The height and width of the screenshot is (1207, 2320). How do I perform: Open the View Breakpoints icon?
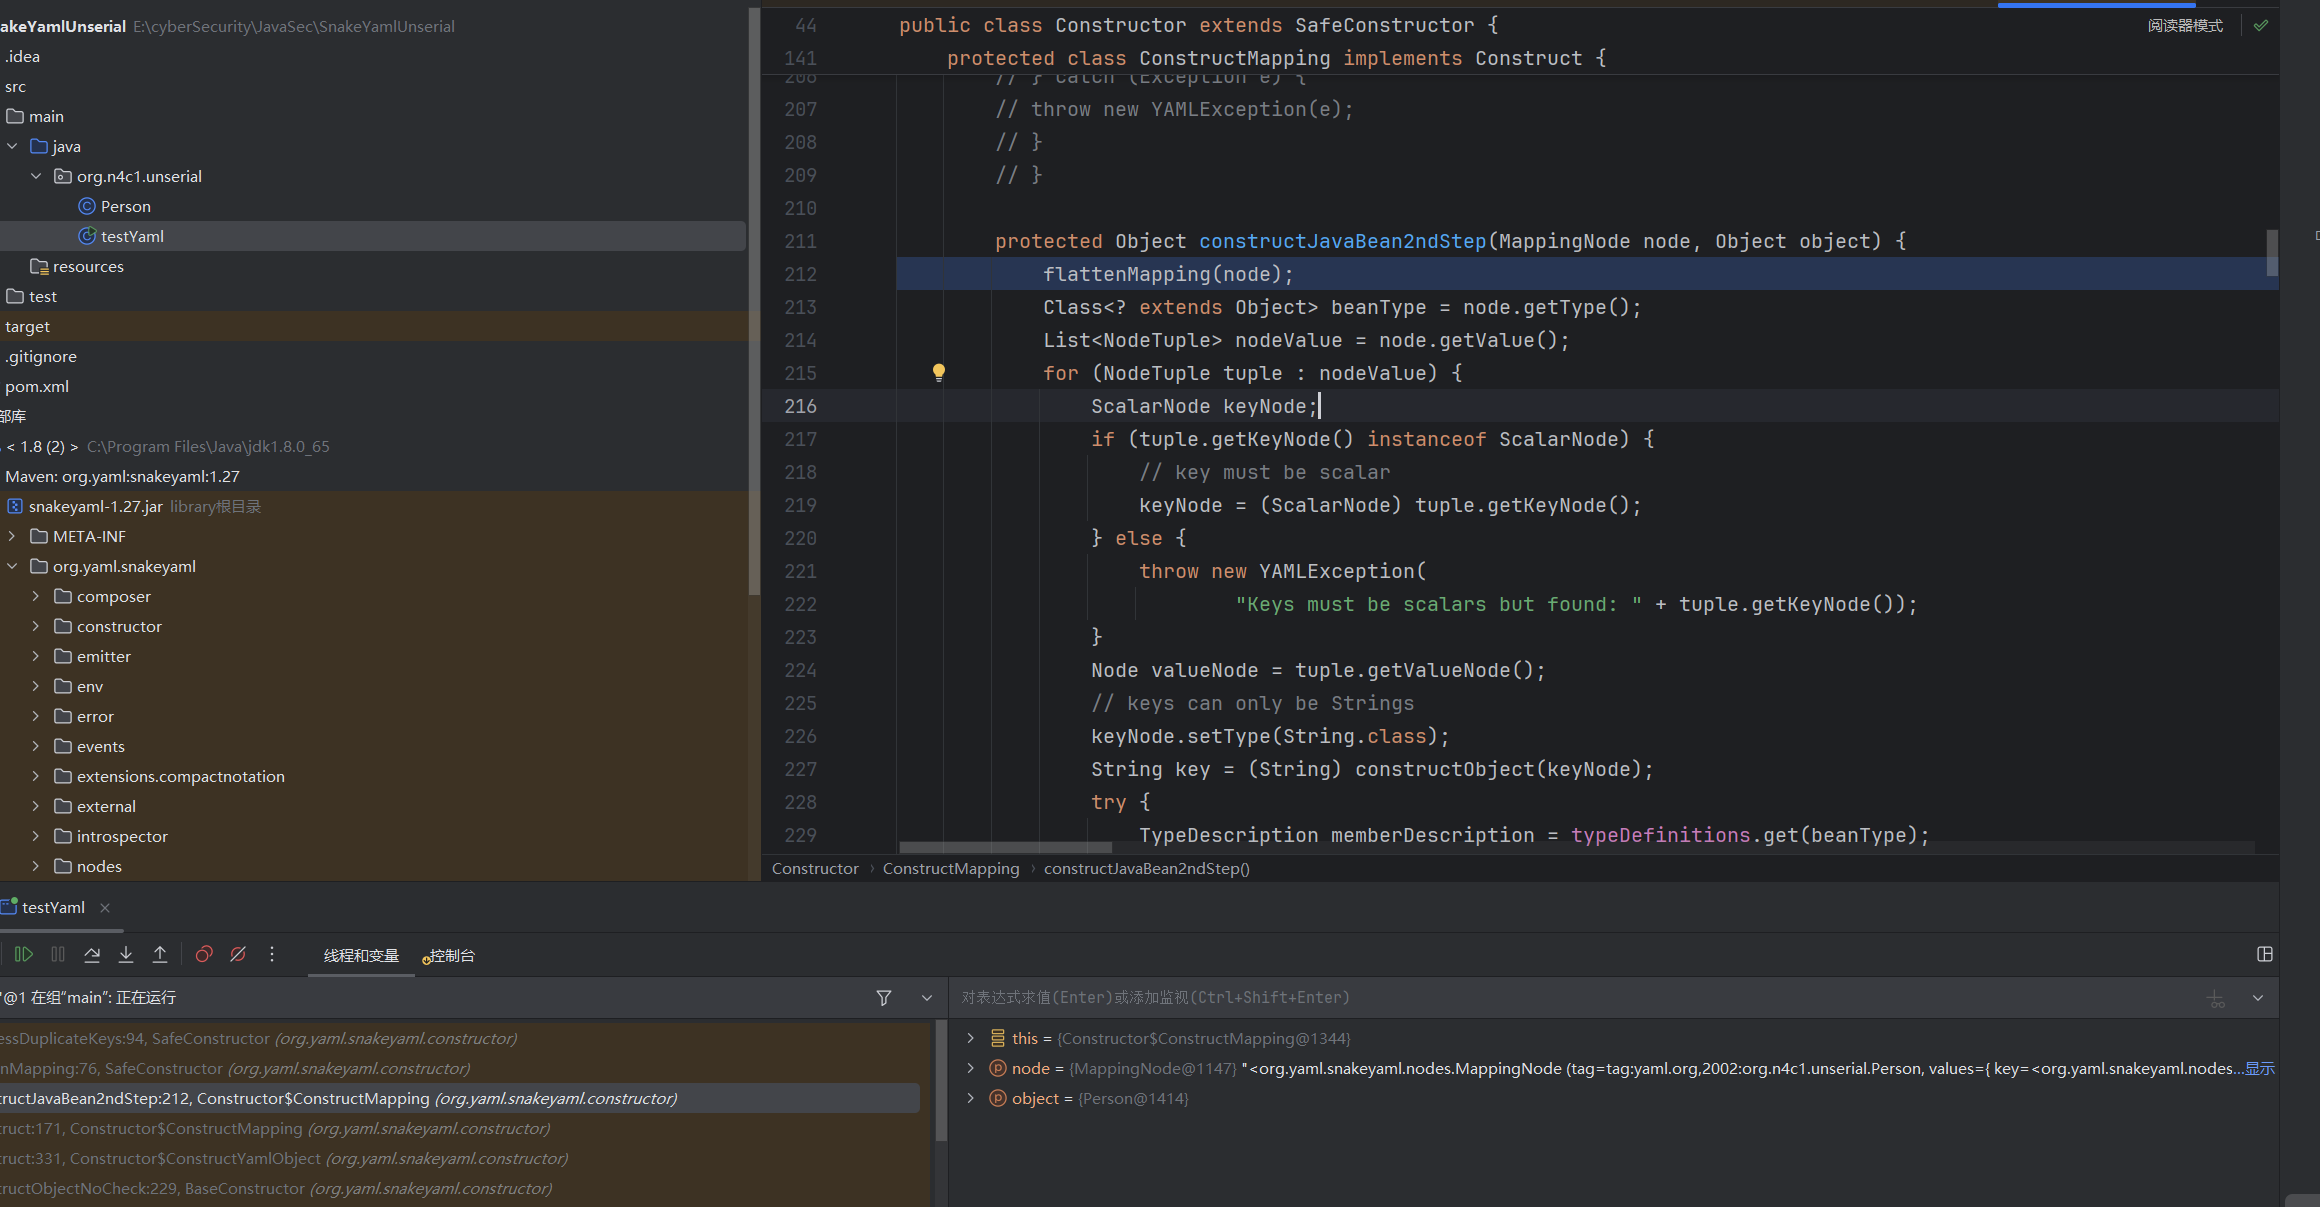[204, 955]
